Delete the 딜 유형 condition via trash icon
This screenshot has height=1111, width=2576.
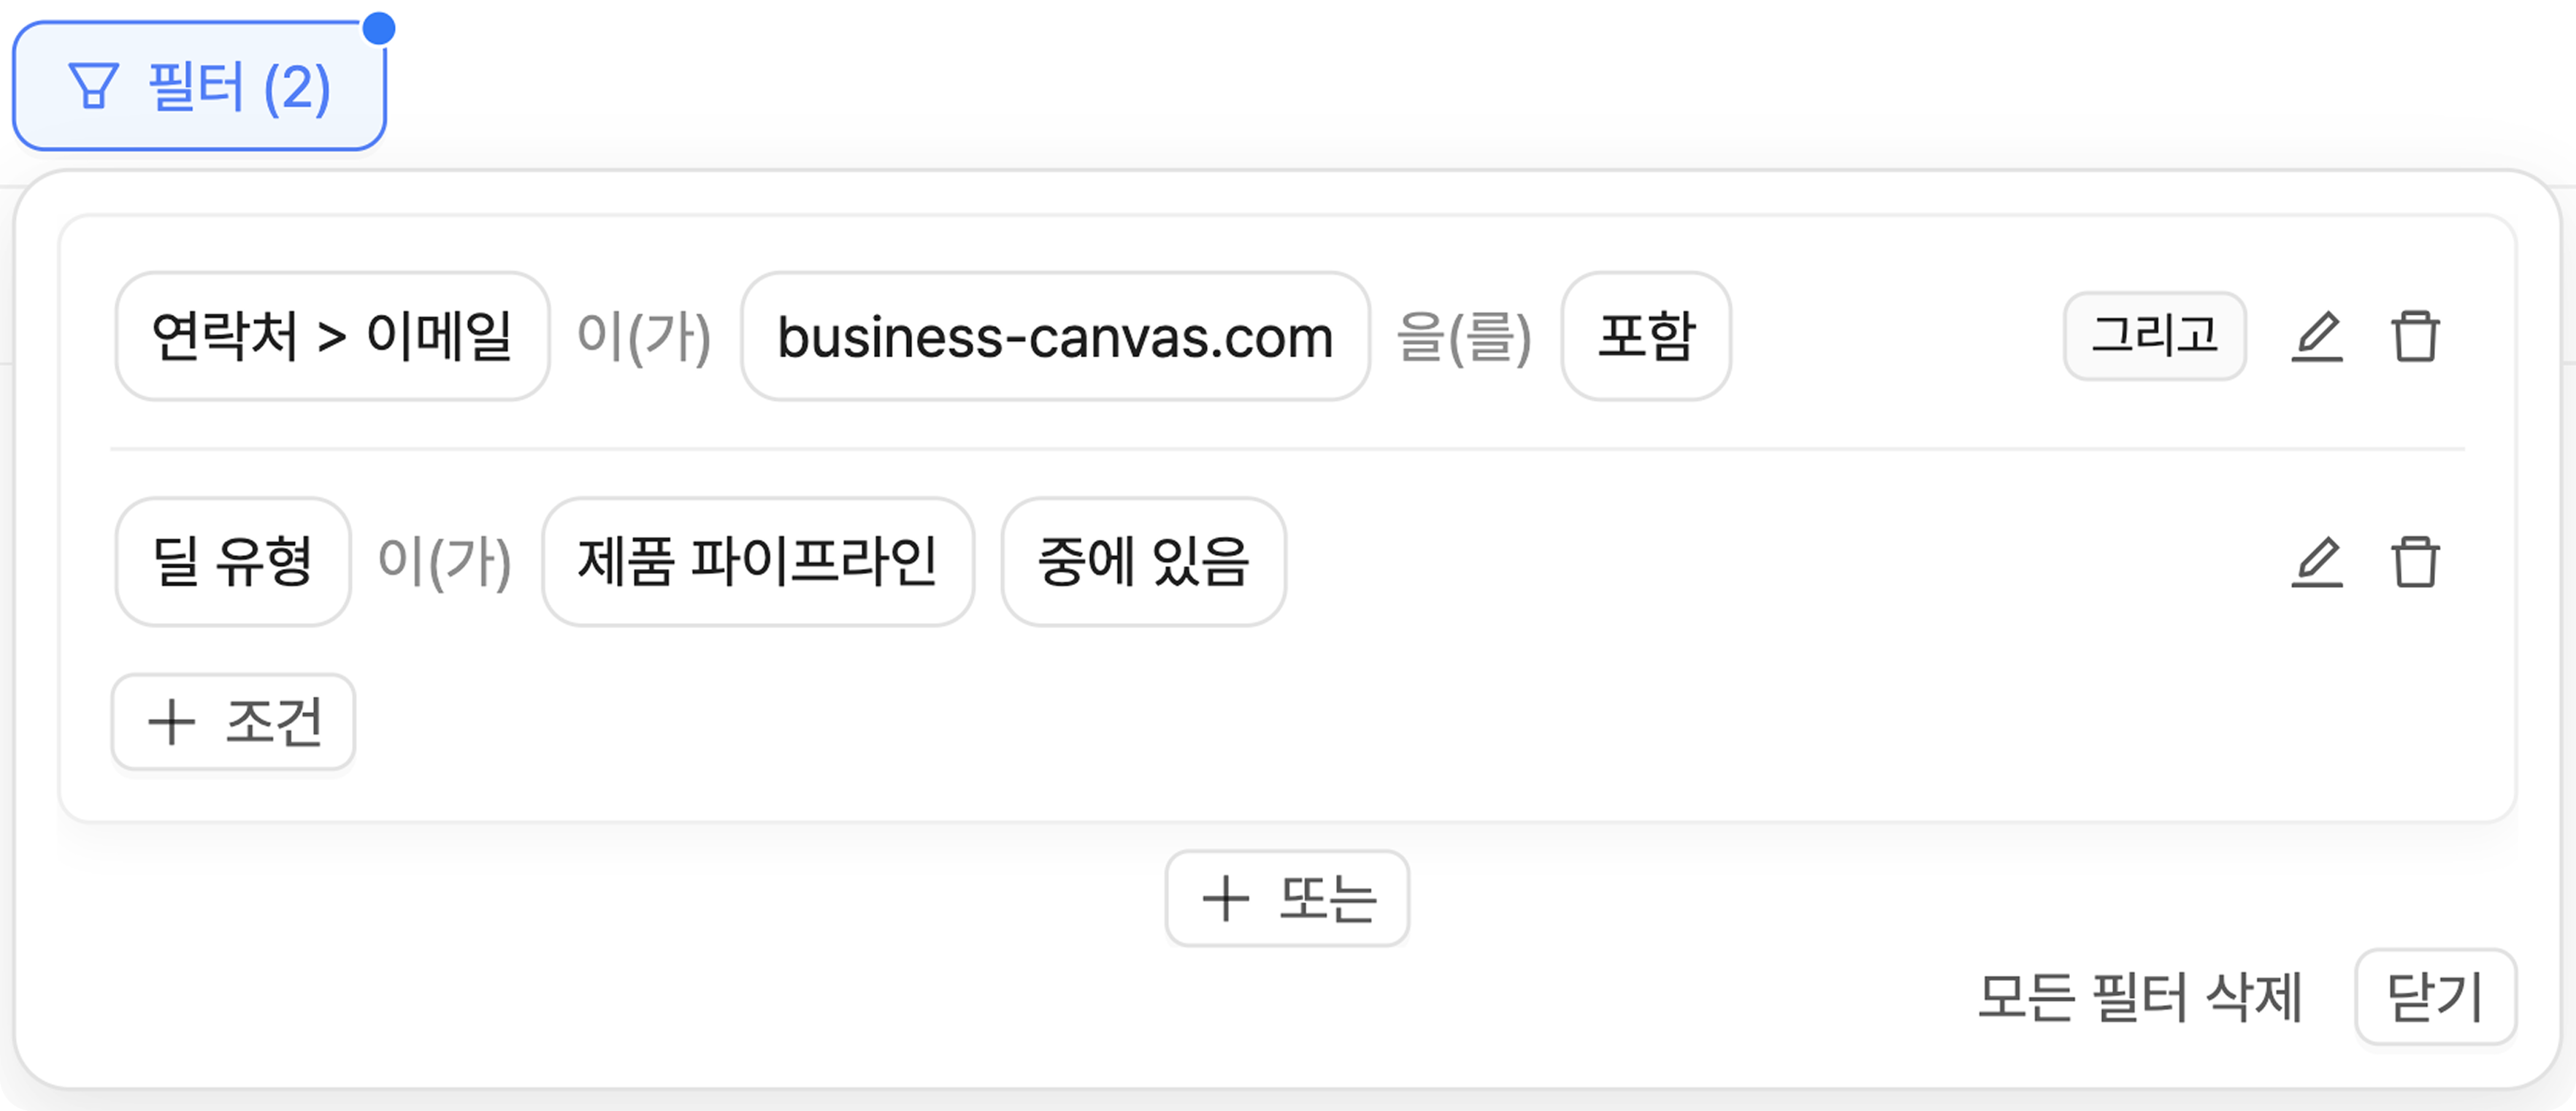click(2415, 562)
